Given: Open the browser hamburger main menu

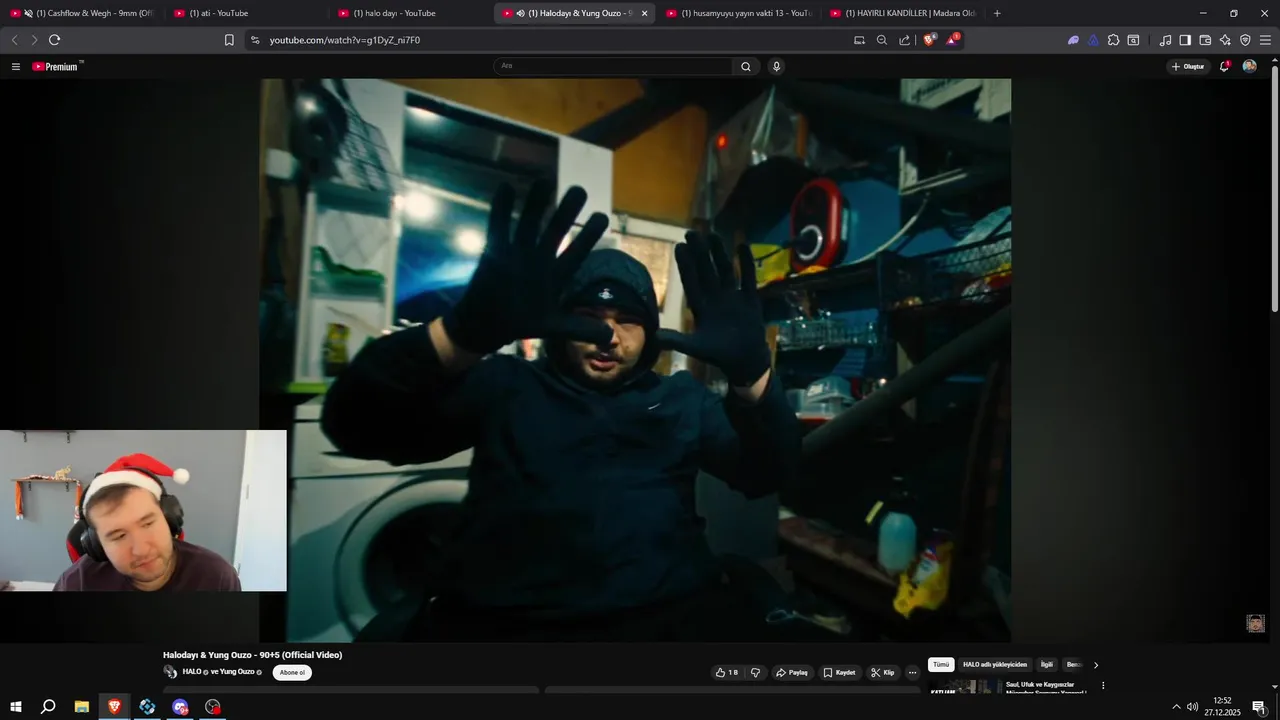Looking at the screenshot, I should coord(1265,40).
